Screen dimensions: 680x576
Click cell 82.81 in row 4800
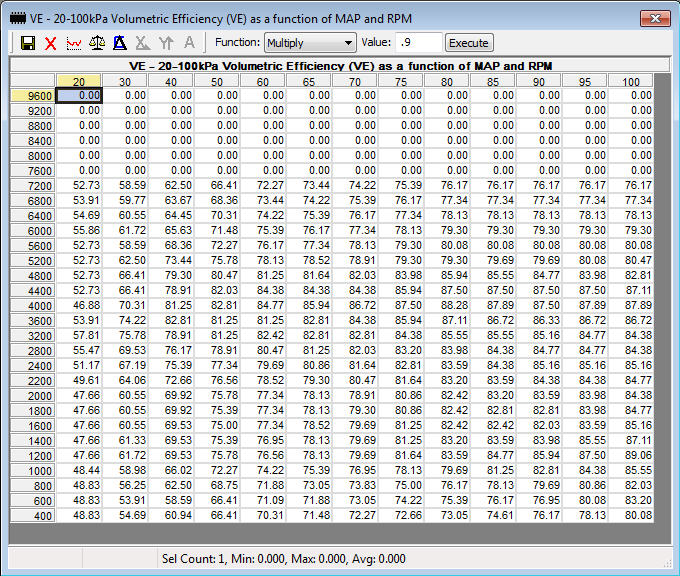(x=631, y=275)
